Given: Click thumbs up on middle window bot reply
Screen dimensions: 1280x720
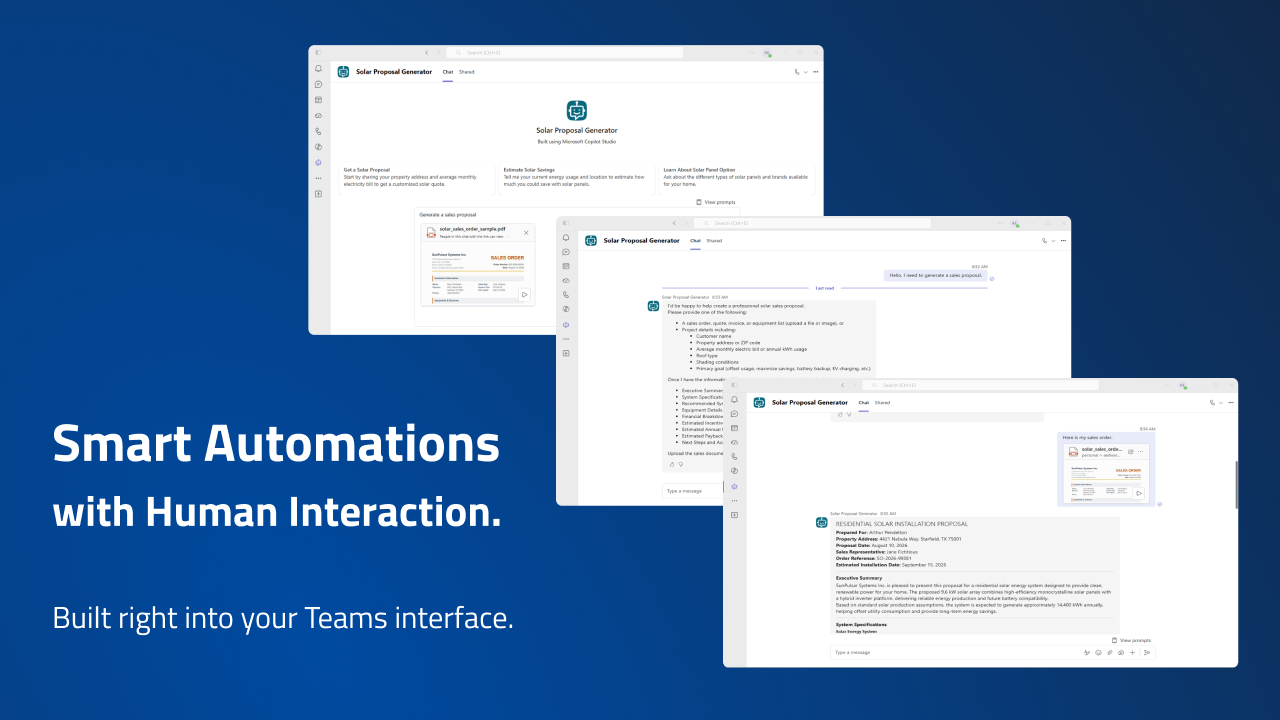Looking at the screenshot, I should [x=671, y=464].
